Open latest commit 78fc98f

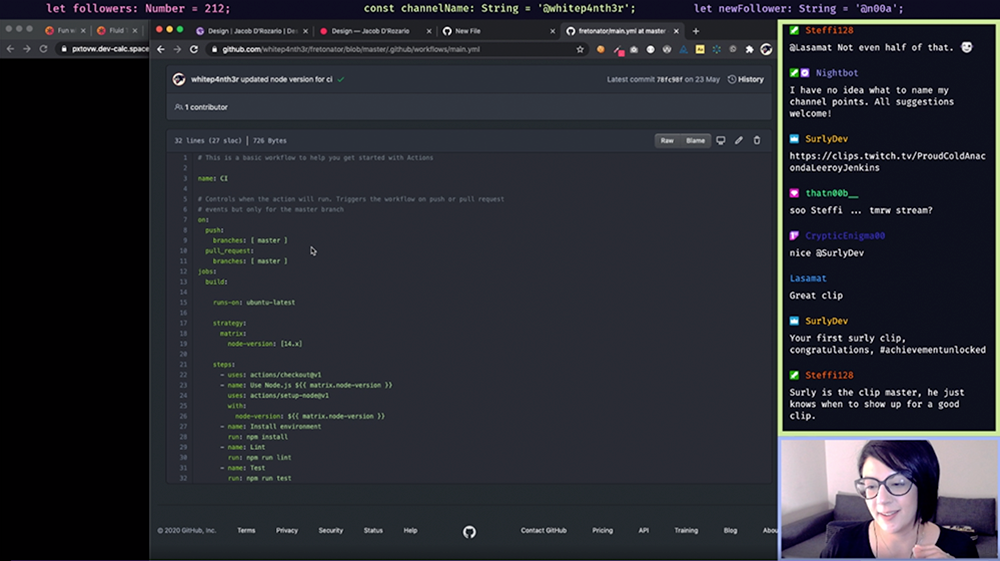(669, 80)
